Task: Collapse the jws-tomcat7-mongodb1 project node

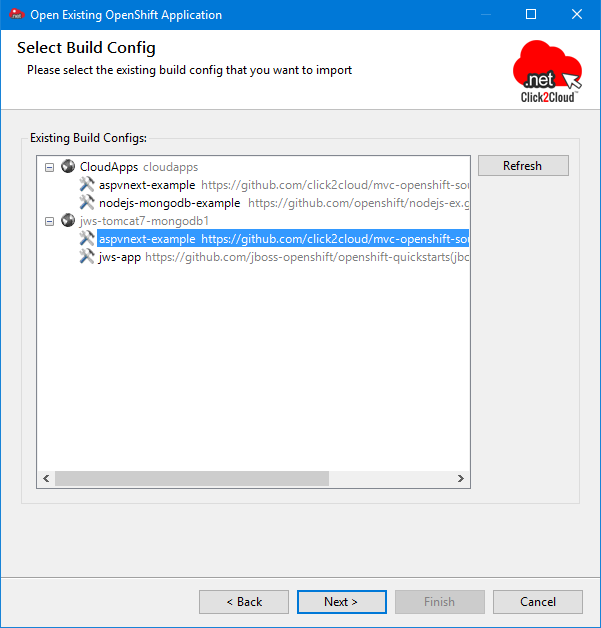Action: click(x=49, y=220)
